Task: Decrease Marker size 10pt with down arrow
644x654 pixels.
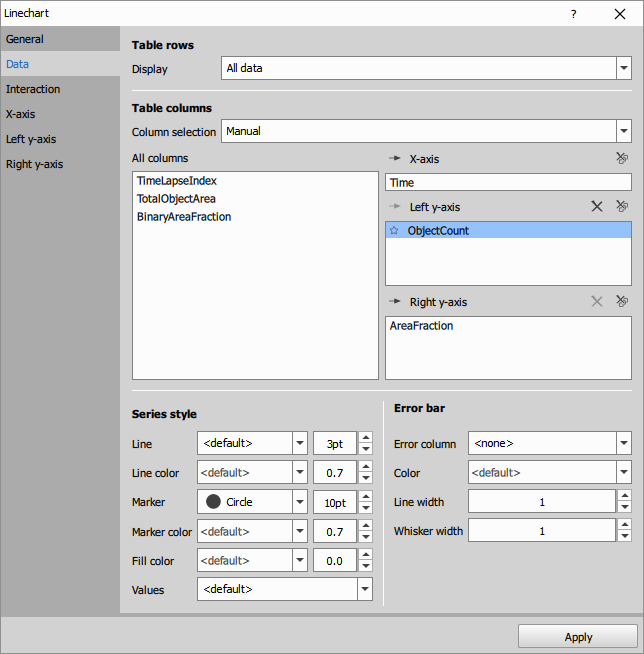Action: 366,508
